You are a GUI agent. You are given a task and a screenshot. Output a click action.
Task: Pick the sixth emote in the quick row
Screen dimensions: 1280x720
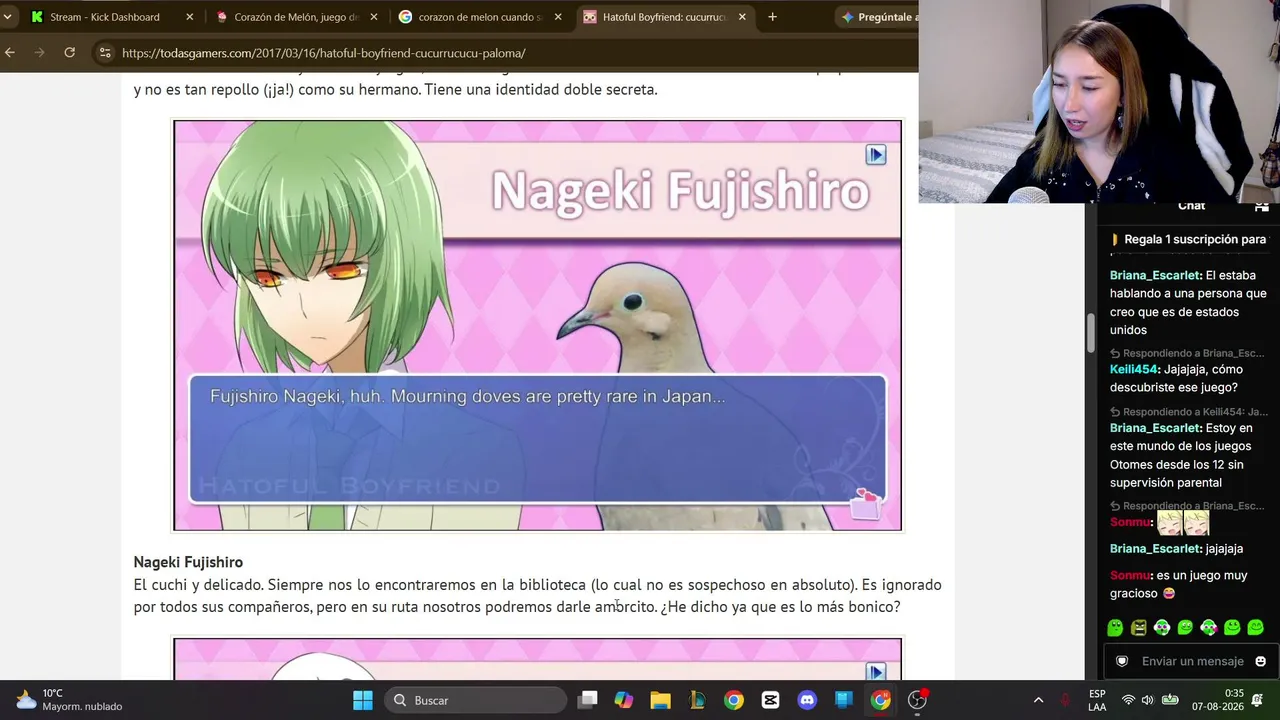1232,628
